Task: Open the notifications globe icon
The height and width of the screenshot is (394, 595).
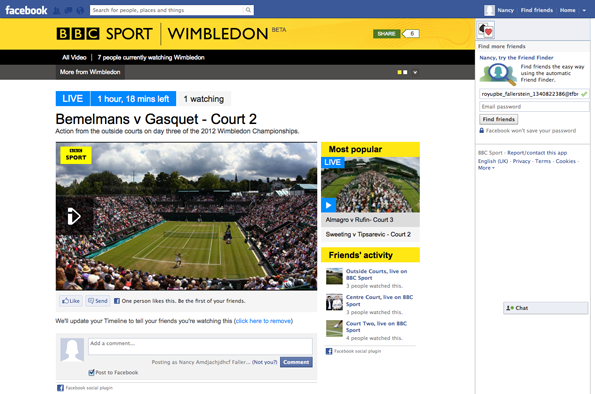Action: click(80, 11)
